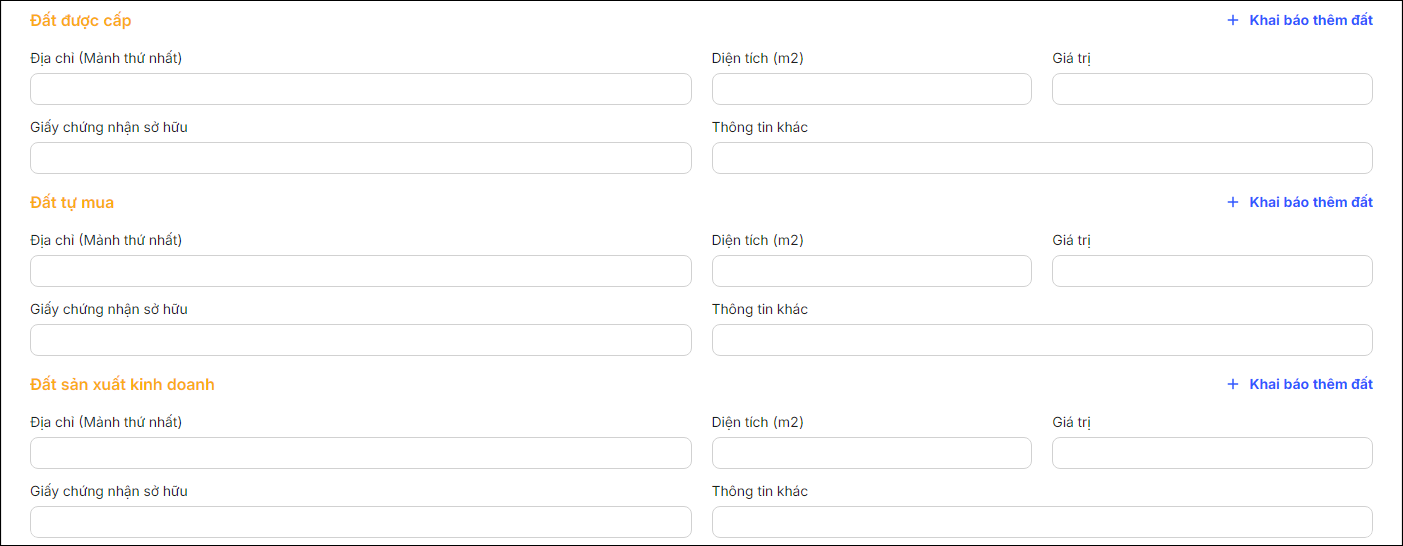Click the Giá trị input under Đất được cấp
The image size is (1403, 546).
(x=1212, y=89)
